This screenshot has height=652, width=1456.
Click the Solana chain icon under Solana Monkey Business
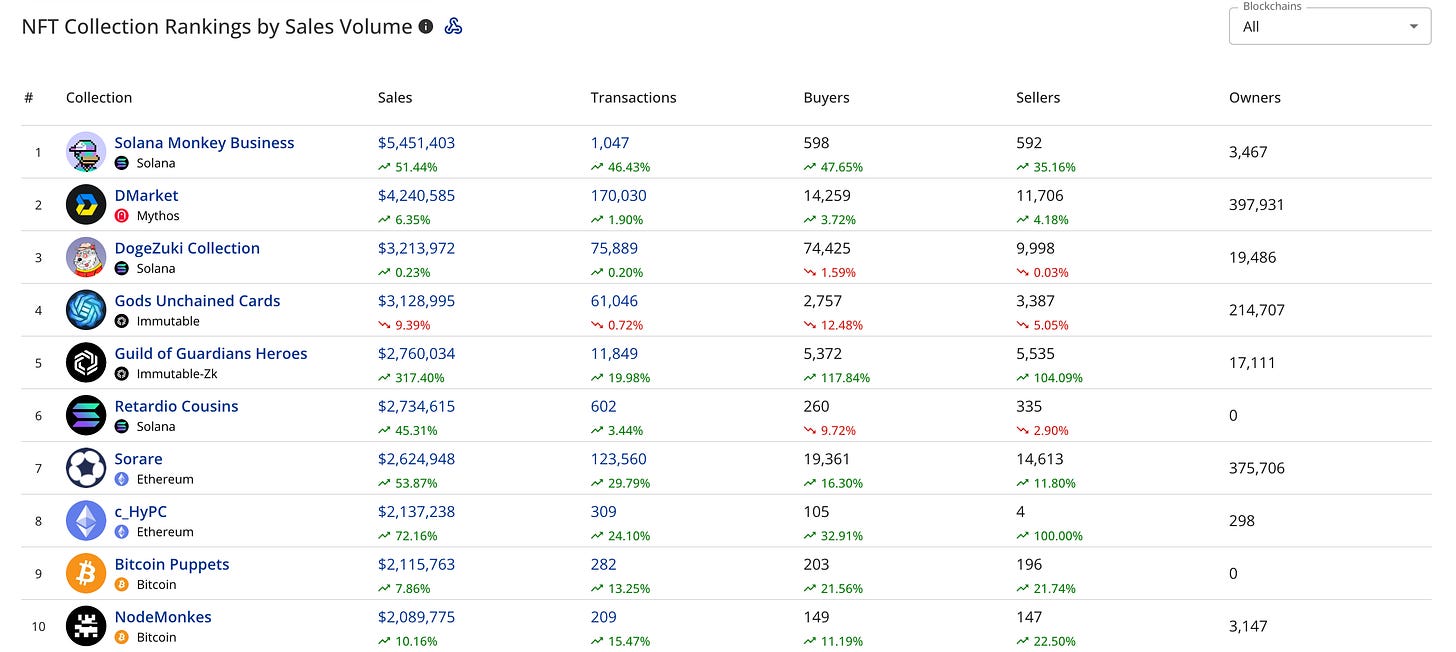point(122,163)
